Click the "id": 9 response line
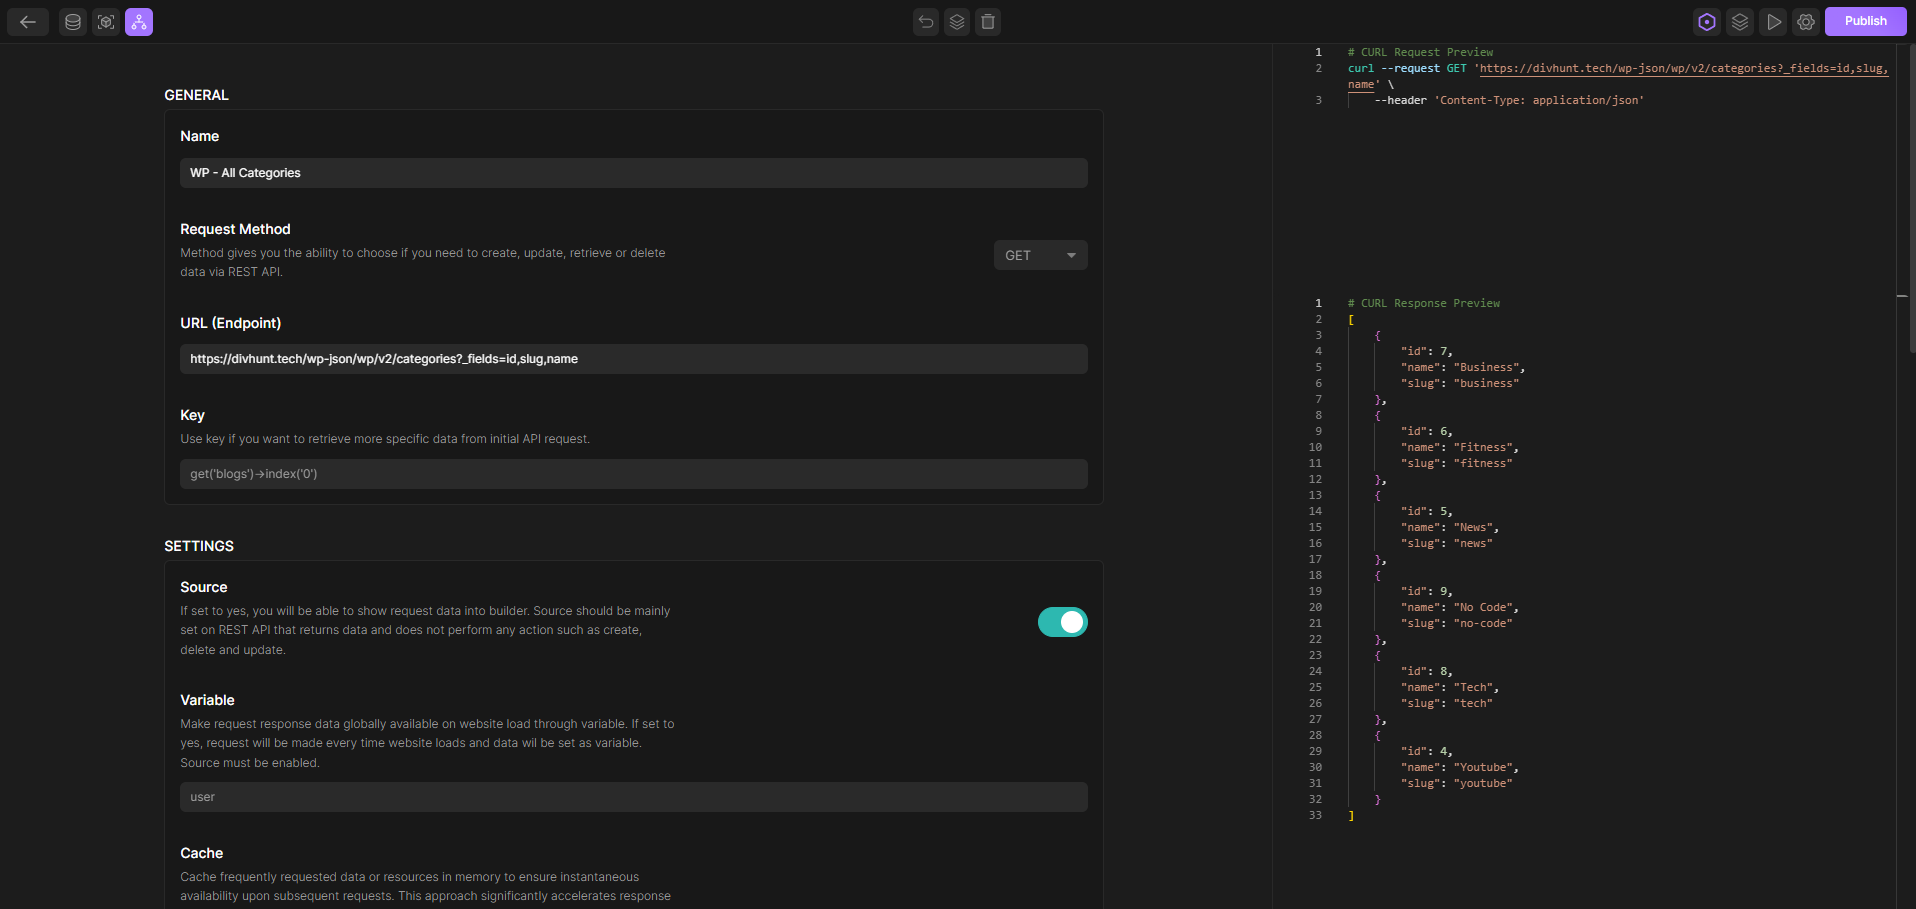This screenshot has height=909, width=1916. [1427, 592]
